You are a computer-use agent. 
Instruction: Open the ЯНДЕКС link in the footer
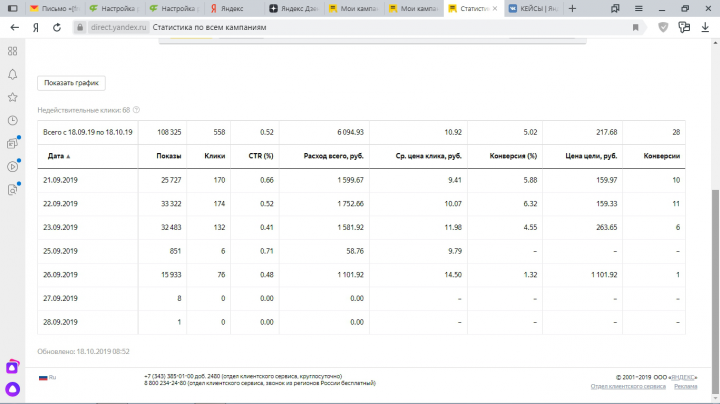click(x=683, y=377)
